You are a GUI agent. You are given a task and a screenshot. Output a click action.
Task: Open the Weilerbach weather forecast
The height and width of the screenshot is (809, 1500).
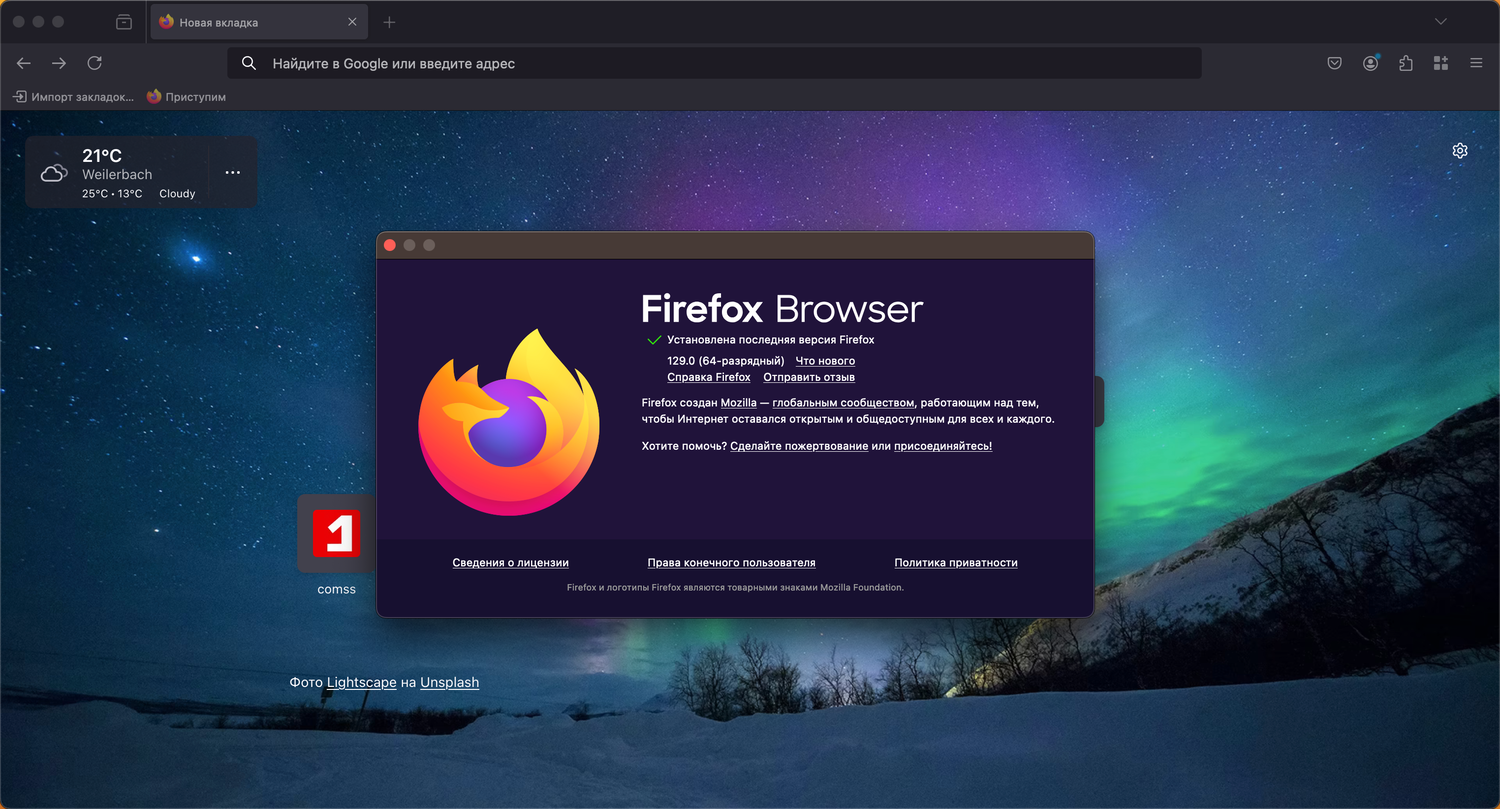click(x=117, y=174)
